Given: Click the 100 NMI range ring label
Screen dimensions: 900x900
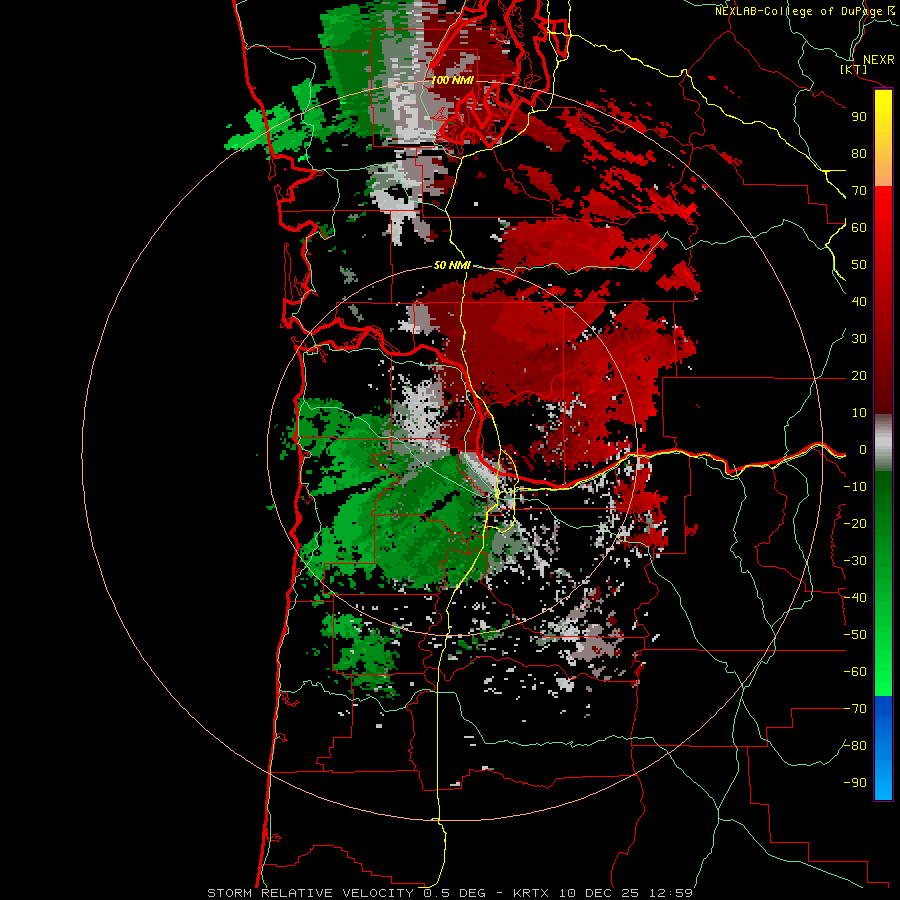Looking at the screenshot, I should (x=452, y=80).
